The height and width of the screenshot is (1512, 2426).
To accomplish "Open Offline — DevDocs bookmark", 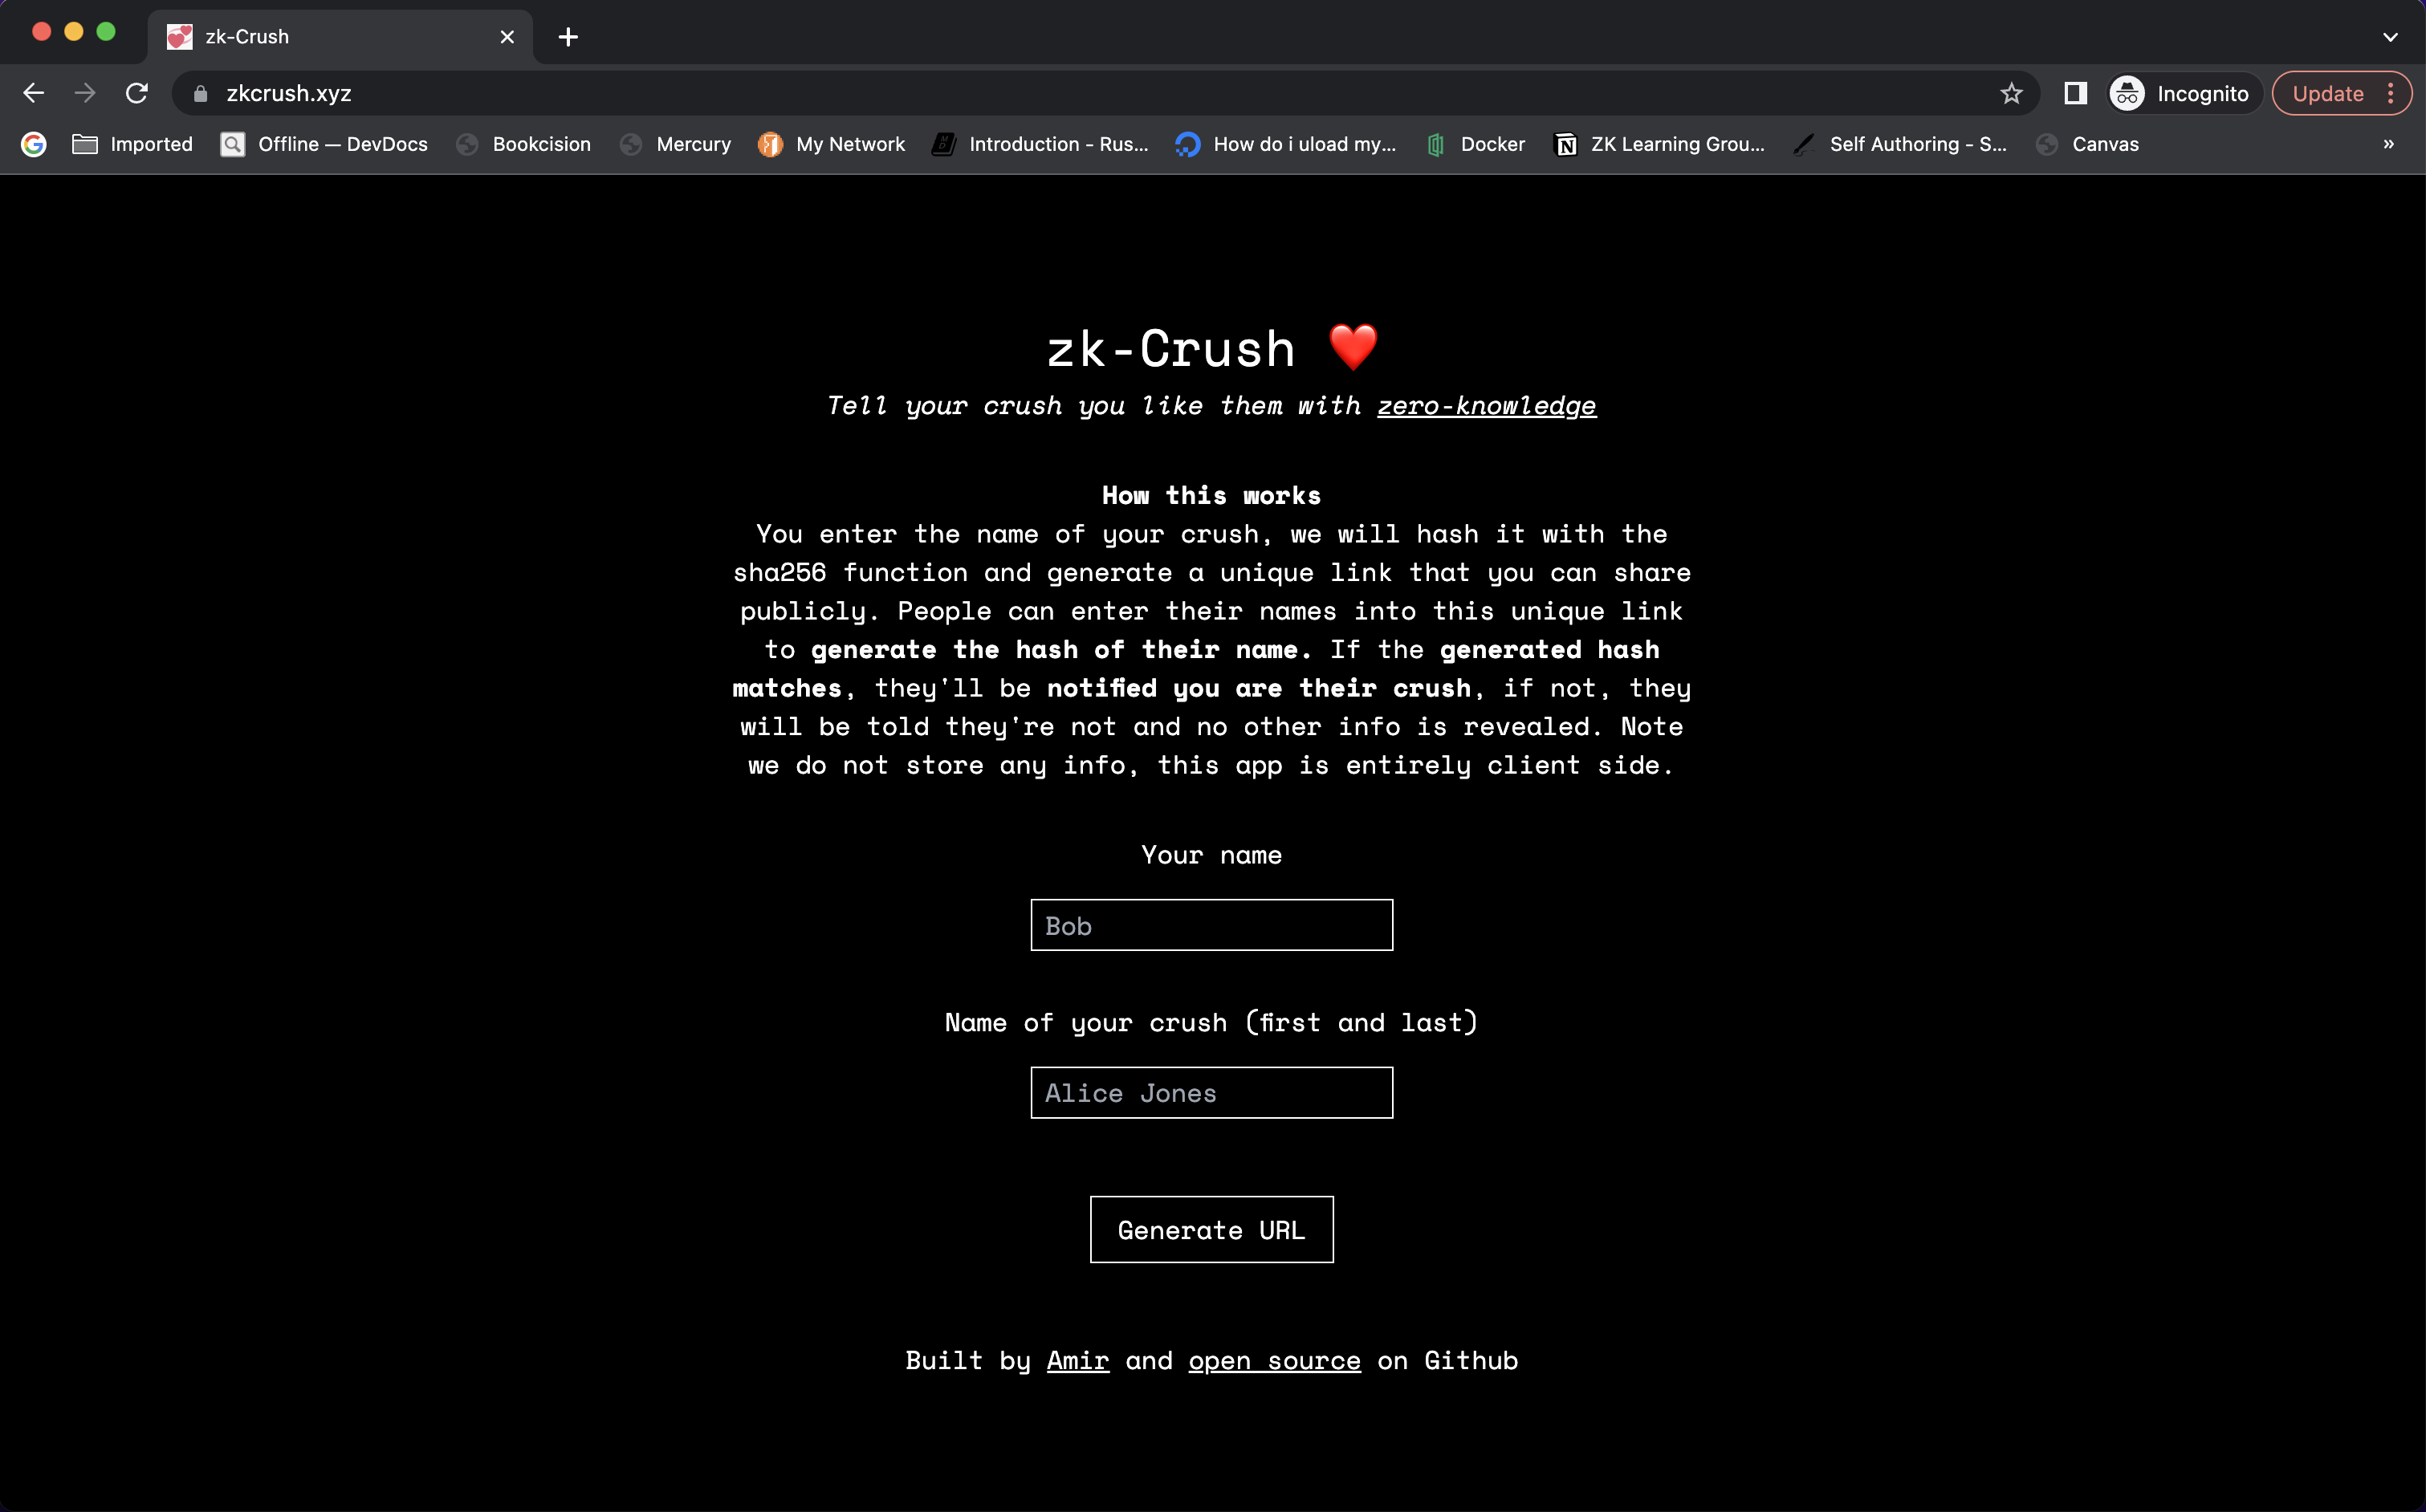I will coord(324,144).
